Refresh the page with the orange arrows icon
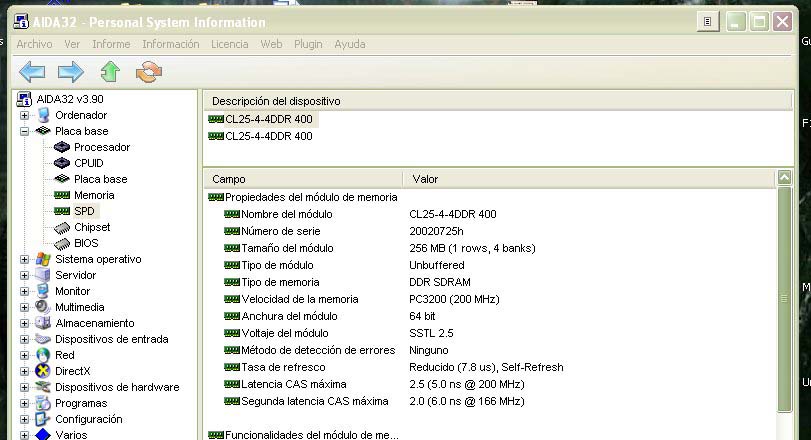 coord(149,72)
